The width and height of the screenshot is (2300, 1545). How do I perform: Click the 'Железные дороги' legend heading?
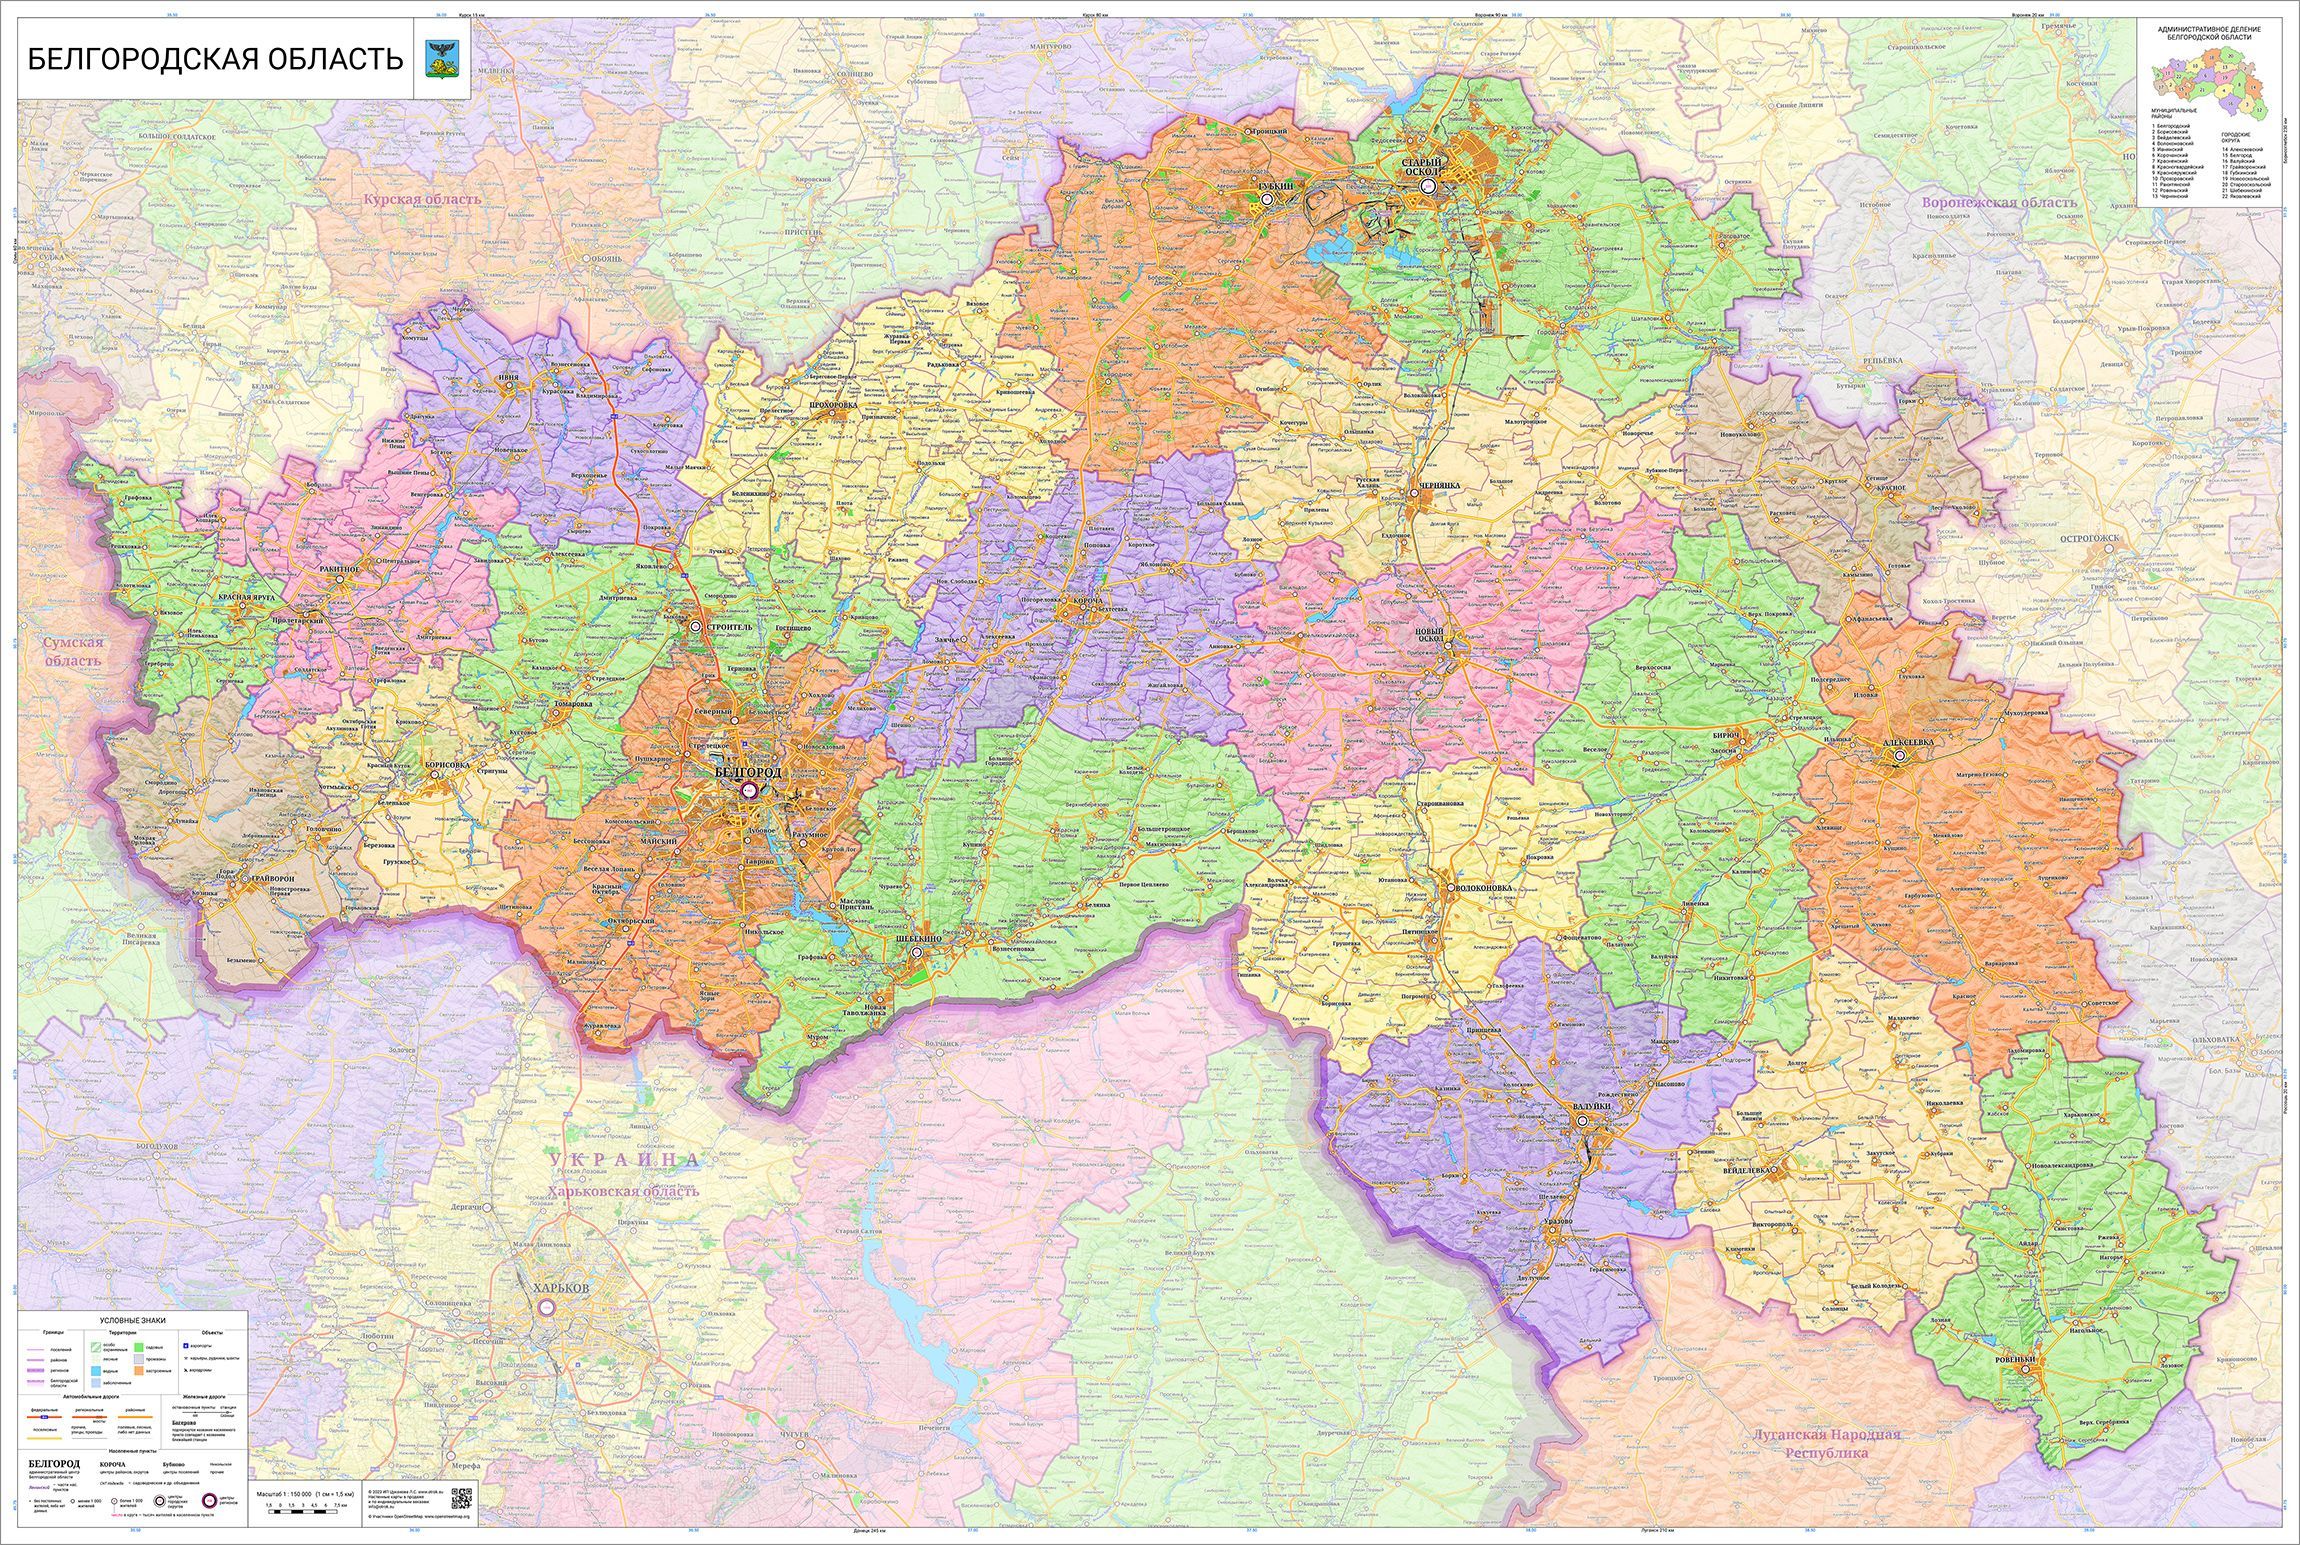[x=204, y=1397]
